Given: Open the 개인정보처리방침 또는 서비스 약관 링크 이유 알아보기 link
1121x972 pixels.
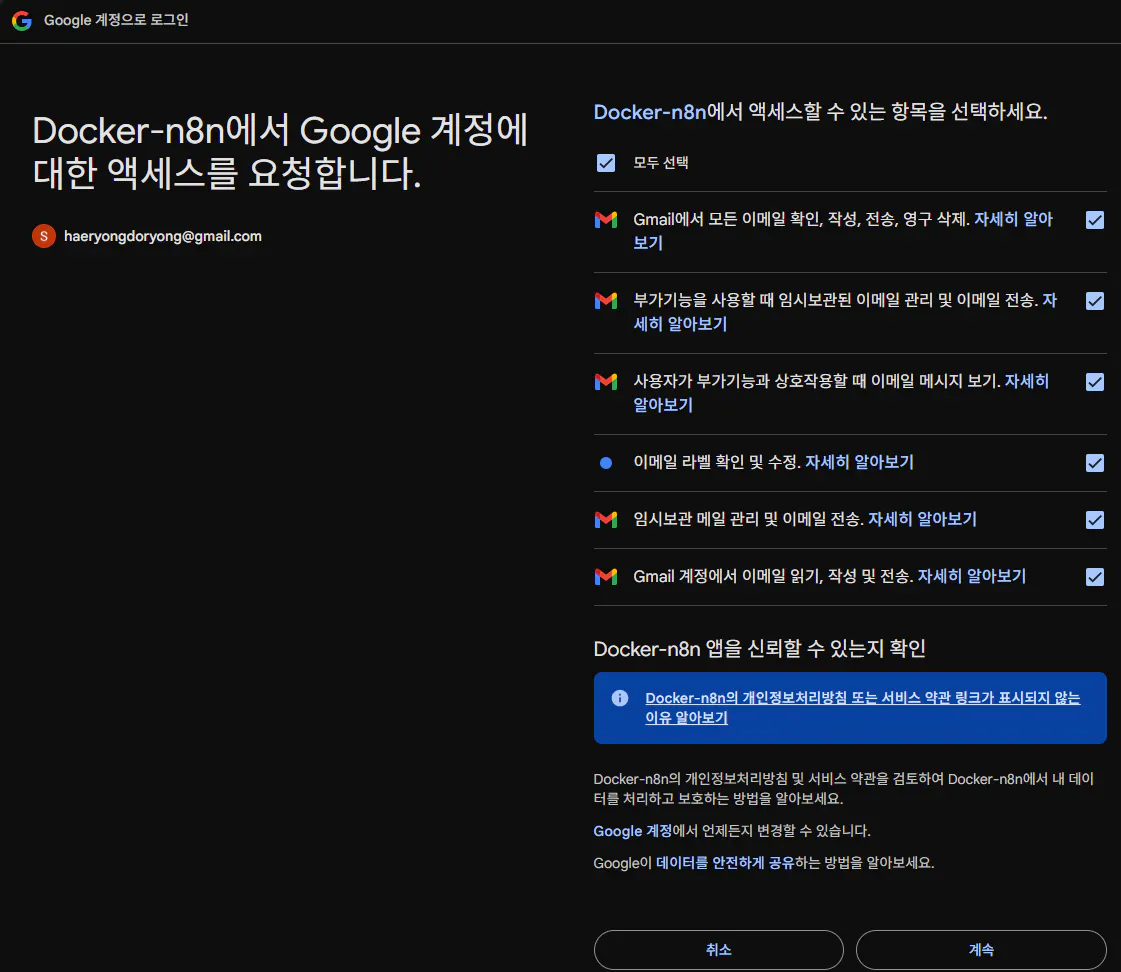Looking at the screenshot, I should 862,708.
